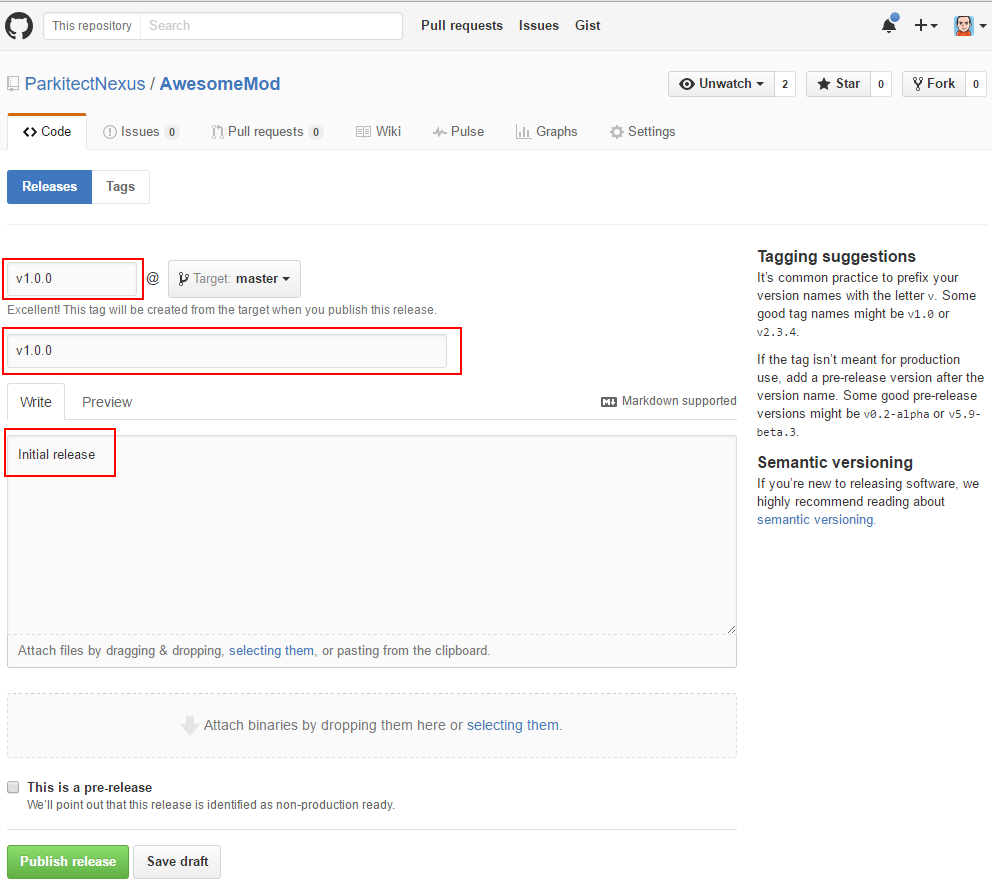Click the Markdown supported text

[679, 401]
